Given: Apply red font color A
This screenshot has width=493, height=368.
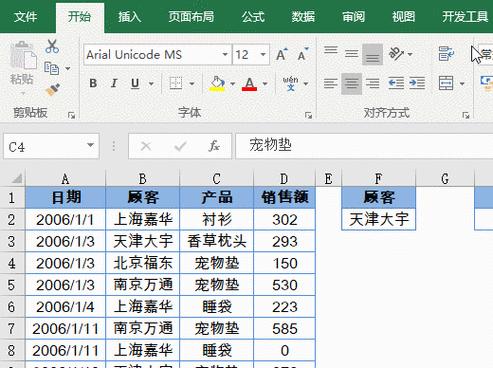Looking at the screenshot, I should click(x=250, y=83).
